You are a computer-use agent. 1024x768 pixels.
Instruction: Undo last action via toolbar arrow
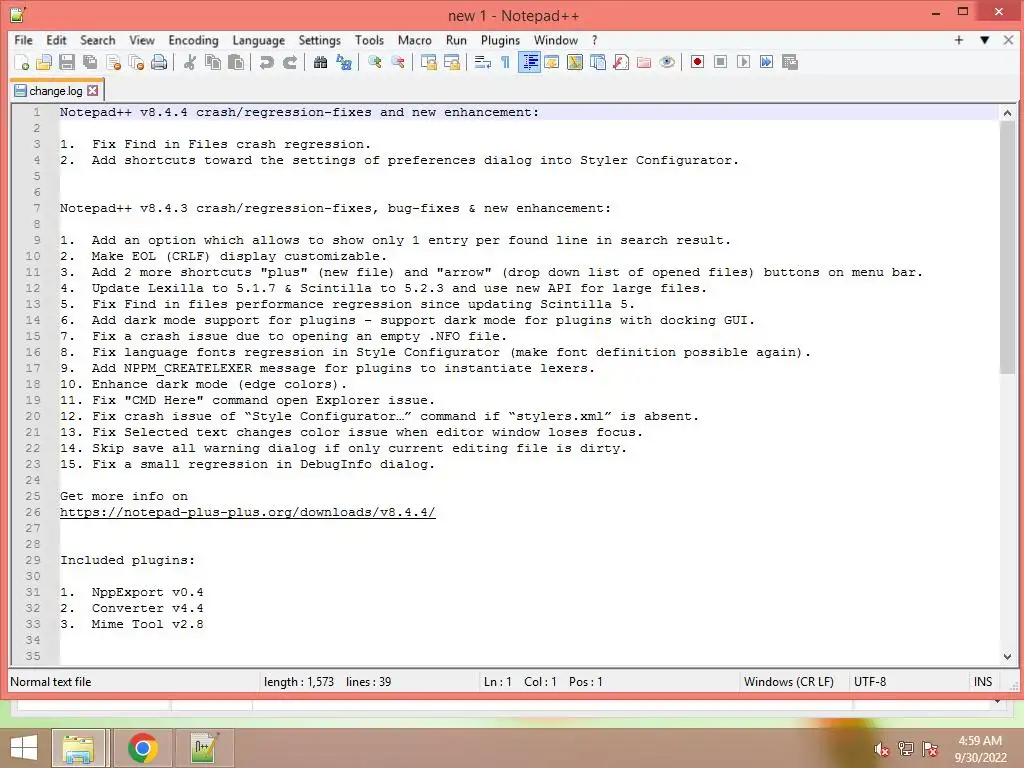pos(266,62)
